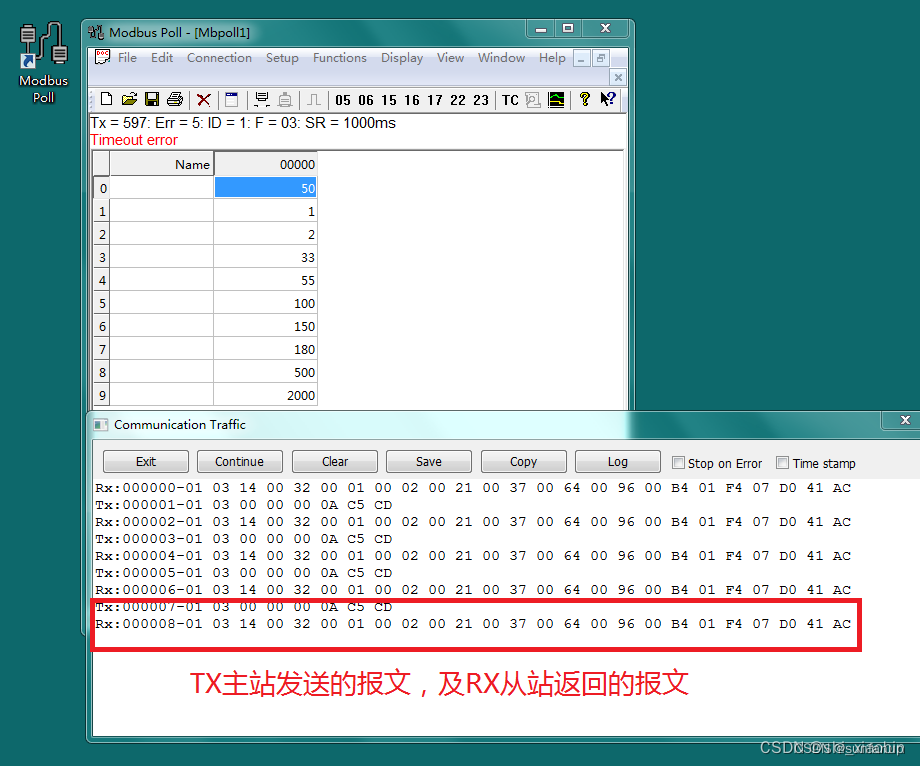The height and width of the screenshot is (766, 920).
Task: Select the value 150 cell in row 6
Action: tap(265, 326)
